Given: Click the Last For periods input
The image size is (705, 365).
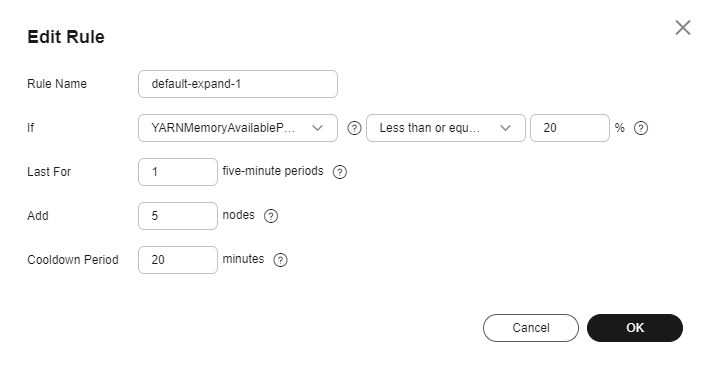Looking at the screenshot, I should click(x=178, y=172).
